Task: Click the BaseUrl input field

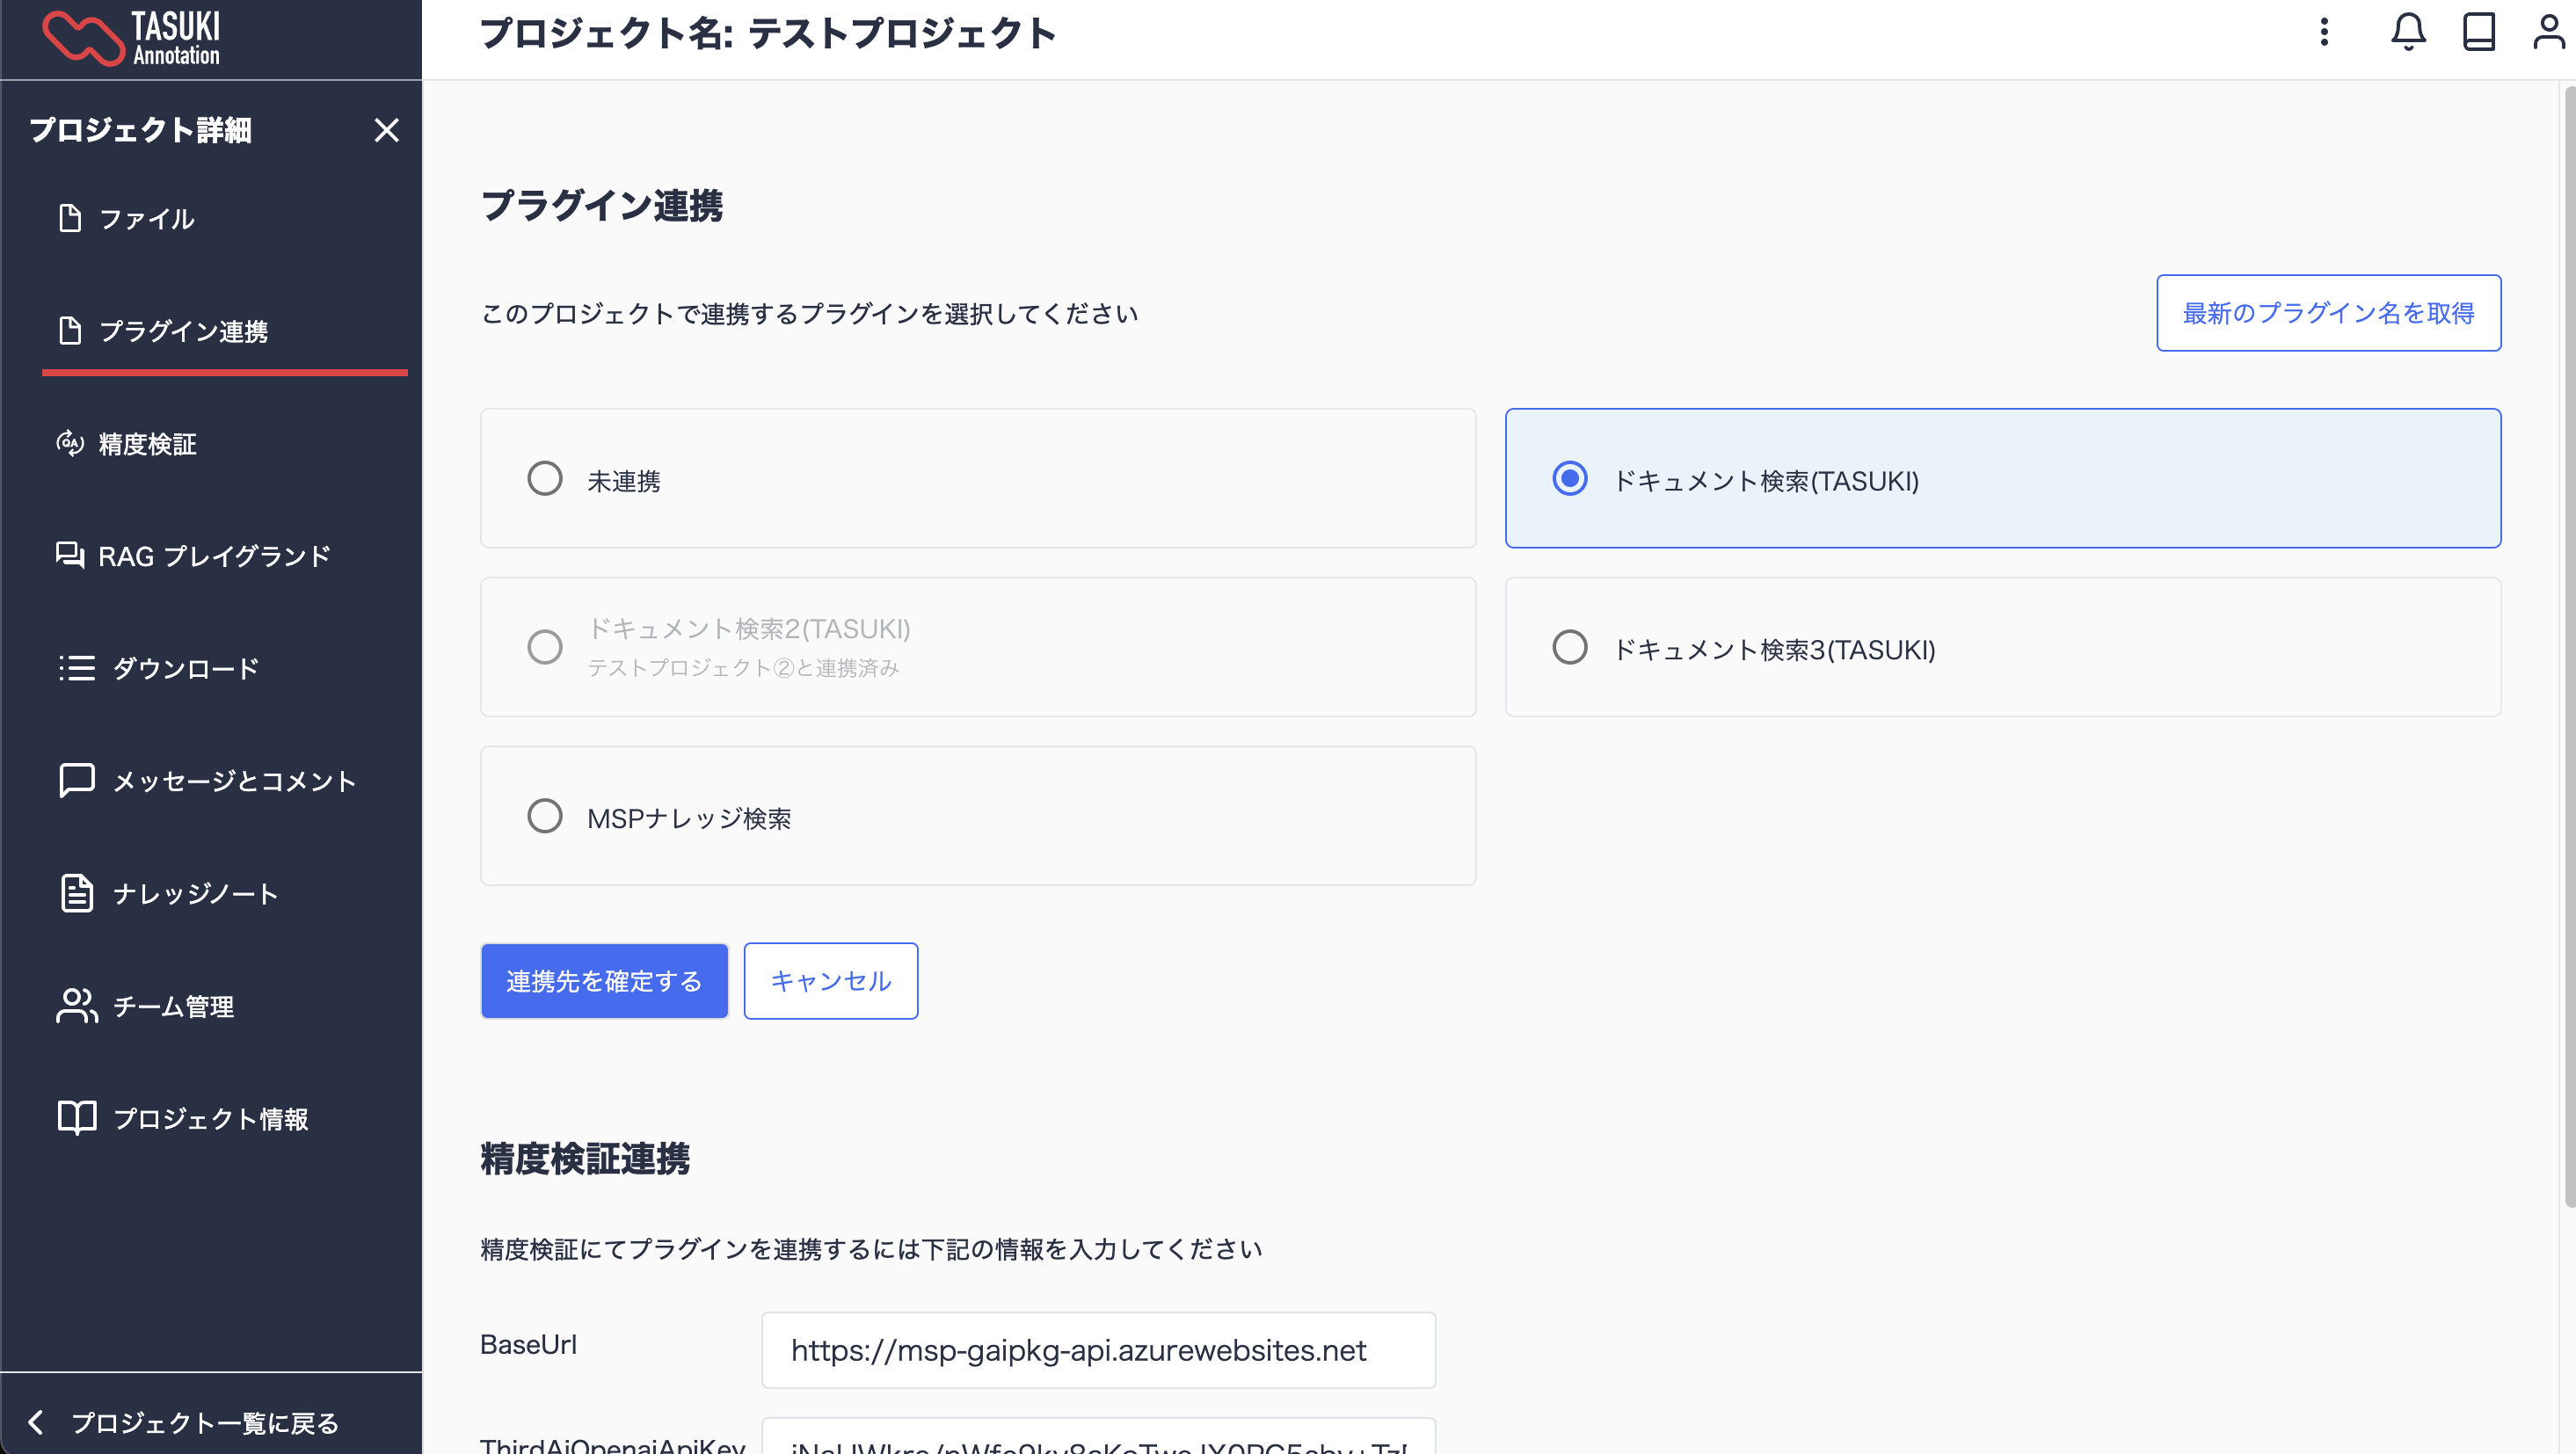Action: tap(1098, 1350)
